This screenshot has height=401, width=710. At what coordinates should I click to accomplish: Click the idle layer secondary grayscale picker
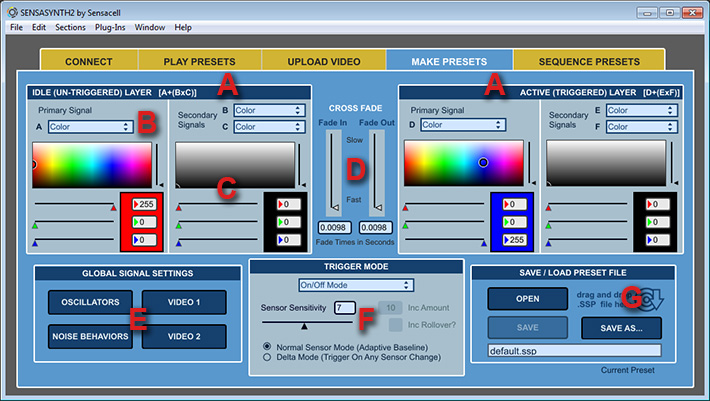click(235, 165)
